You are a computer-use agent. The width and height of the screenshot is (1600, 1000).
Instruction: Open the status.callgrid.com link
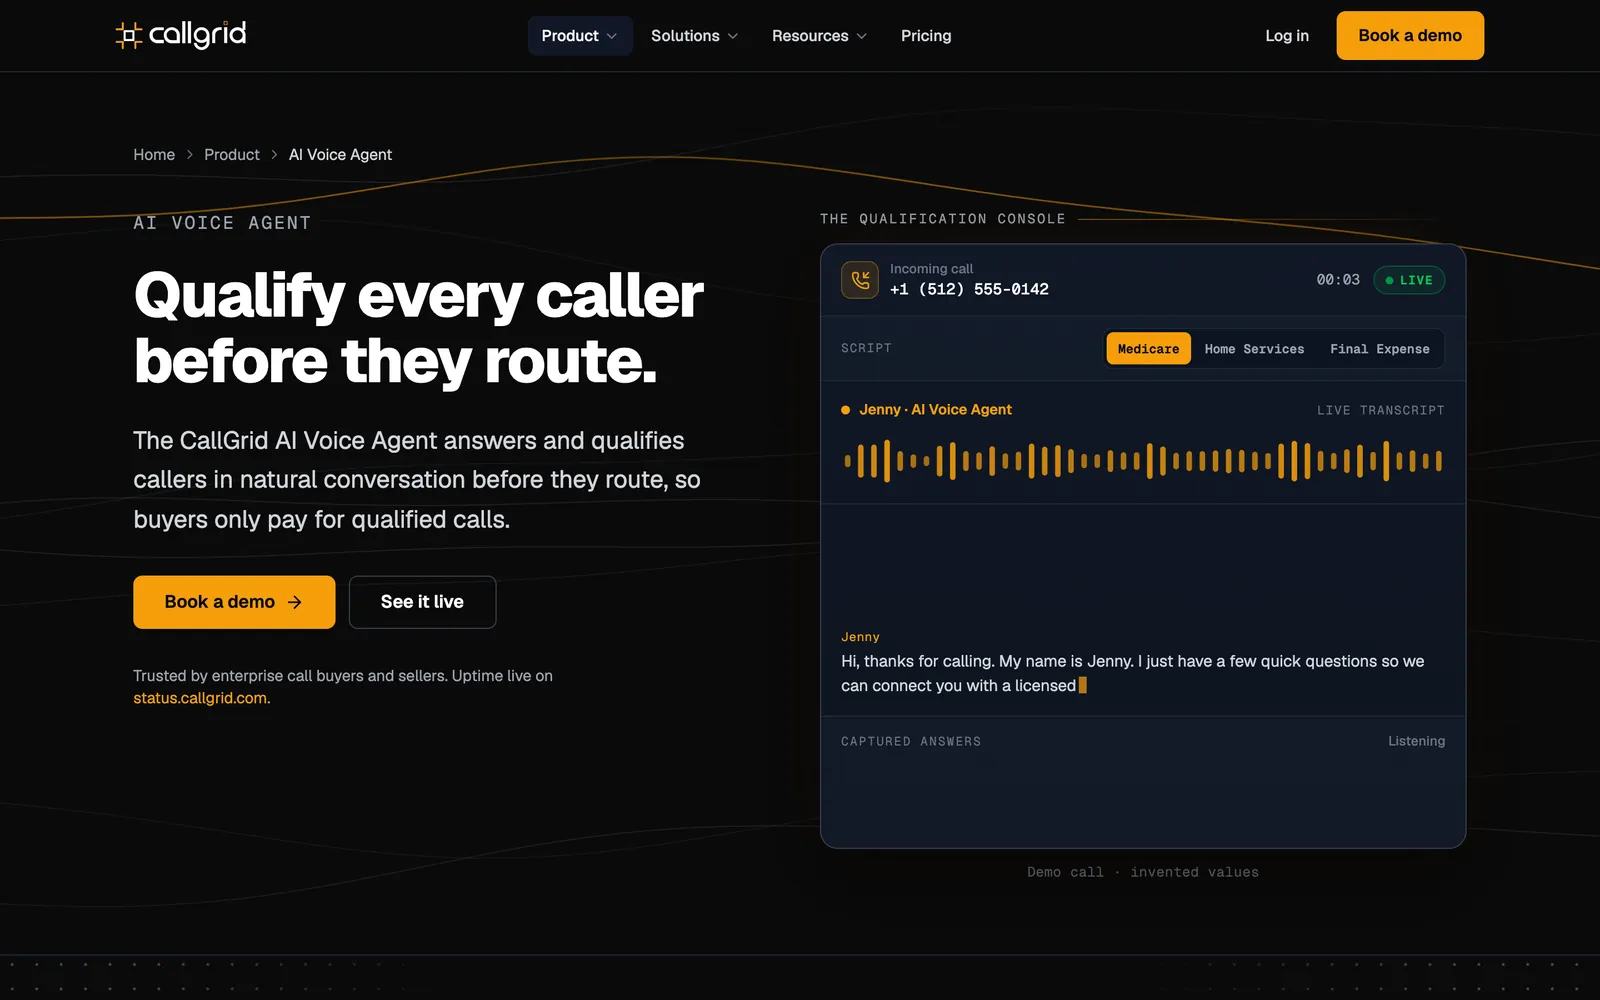click(201, 698)
